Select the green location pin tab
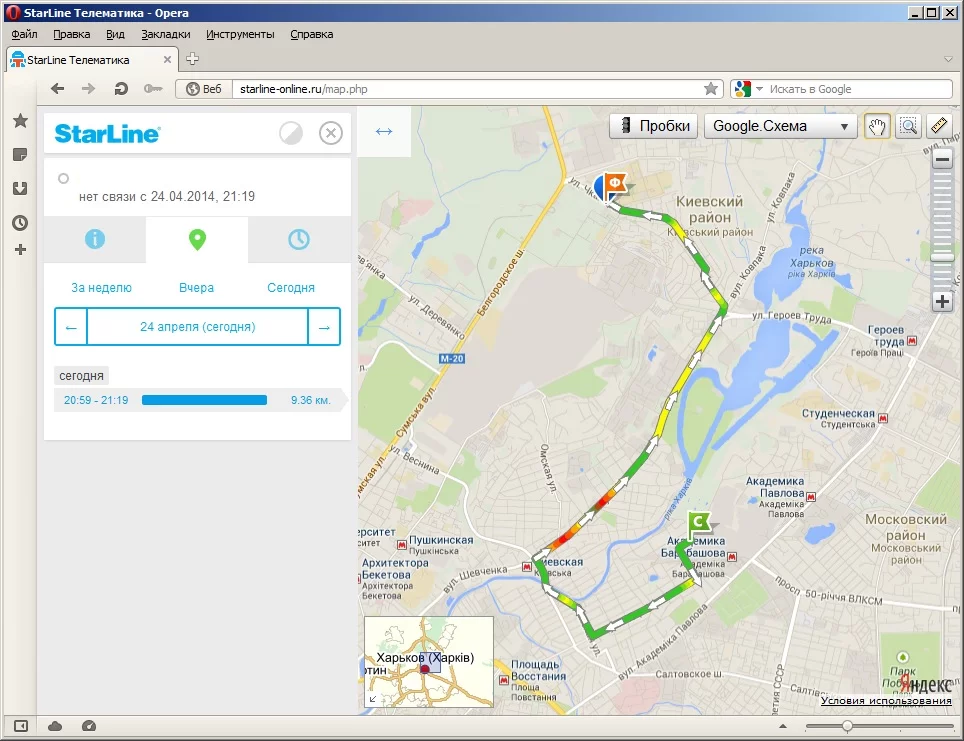This screenshot has width=964, height=741. pyautogui.click(x=197, y=239)
